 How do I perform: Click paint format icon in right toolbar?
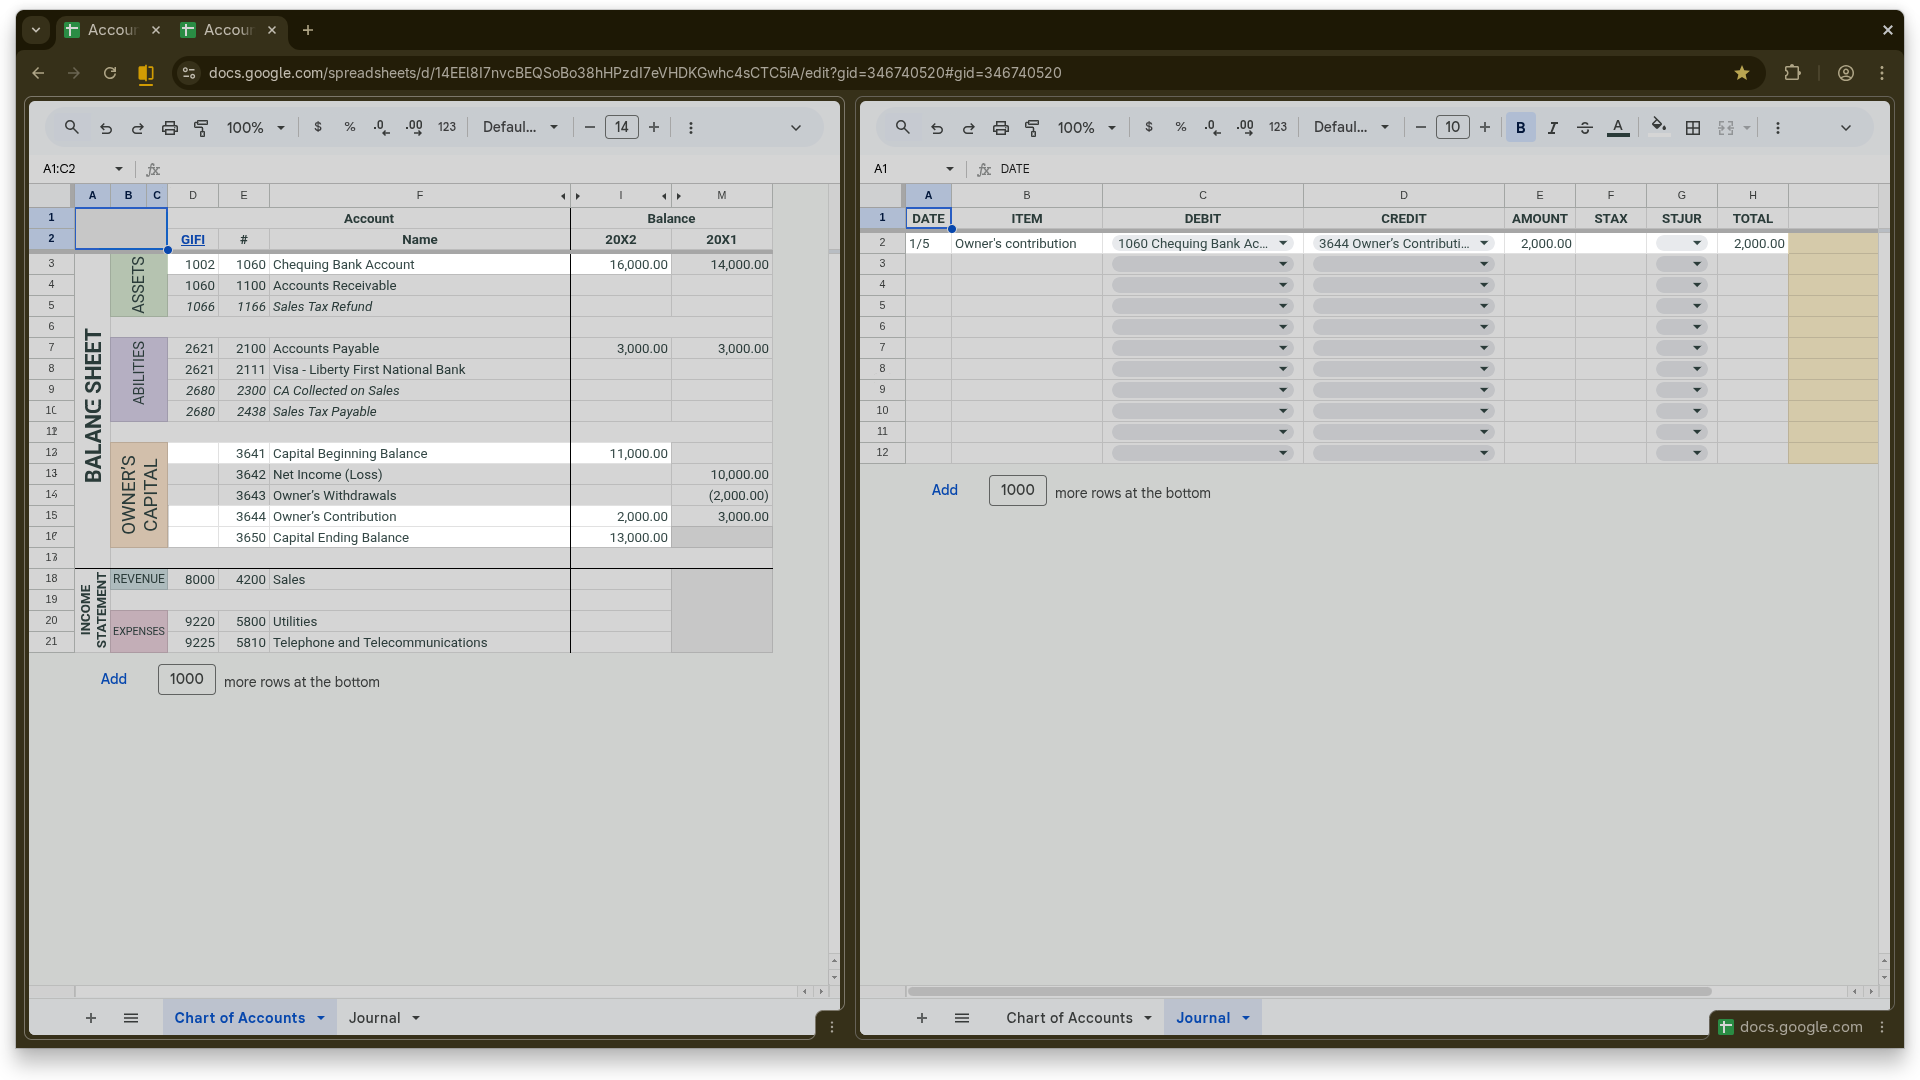click(1032, 128)
